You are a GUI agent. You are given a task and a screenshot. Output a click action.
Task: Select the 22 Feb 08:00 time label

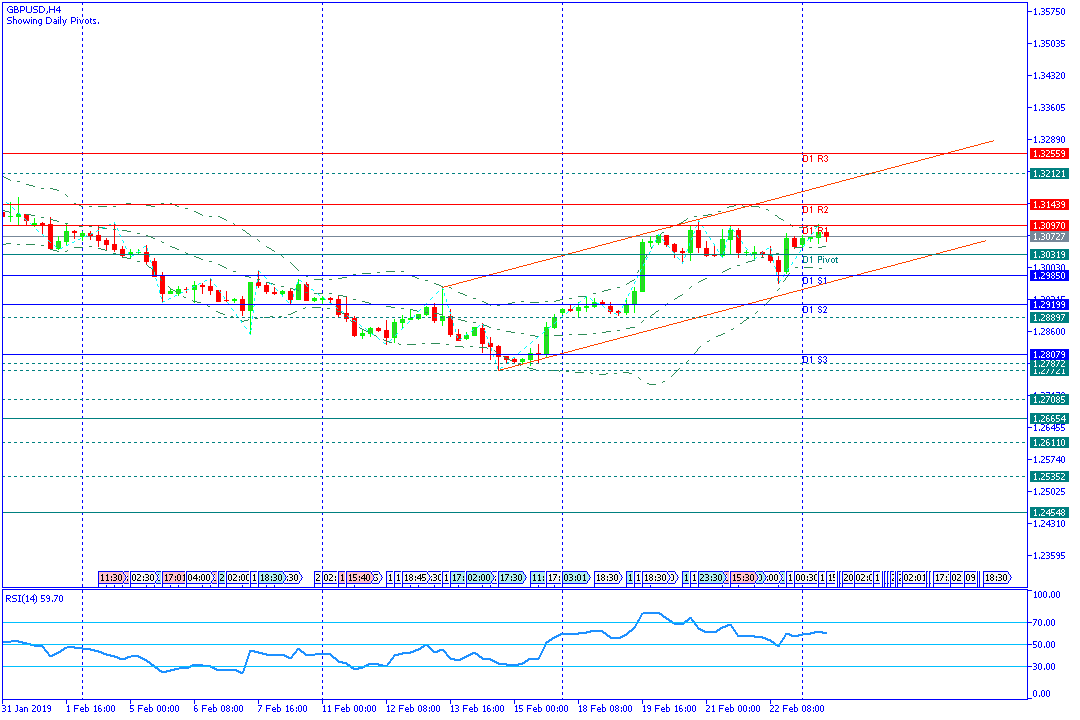coord(796,708)
